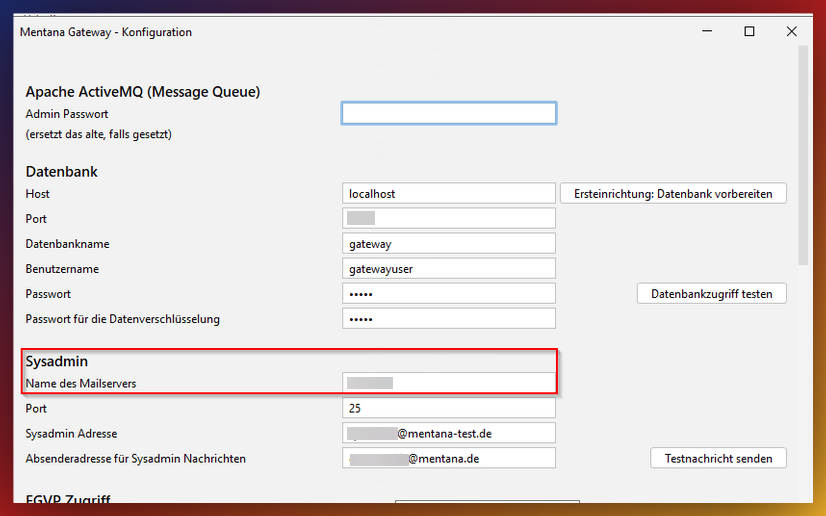Select the Datenbankname field with gateway
Screen dimensions: 826x516
pyautogui.click(x=449, y=243)
